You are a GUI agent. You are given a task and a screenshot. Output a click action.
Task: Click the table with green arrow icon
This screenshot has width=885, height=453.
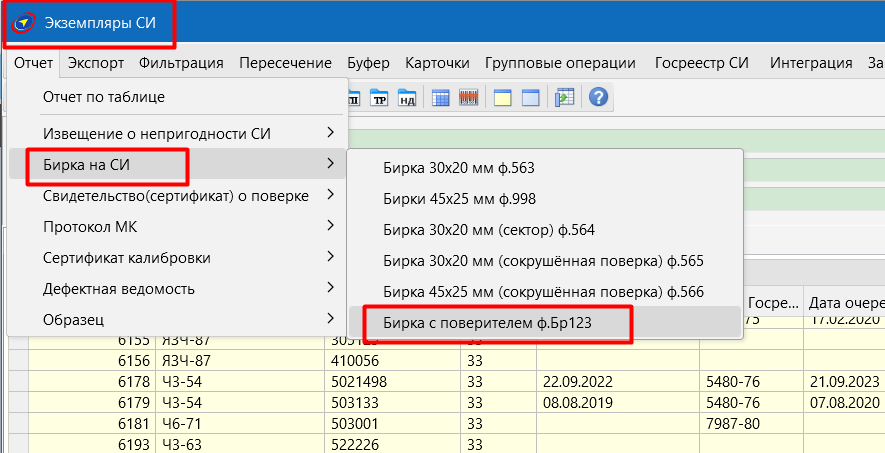pos(564,98)
